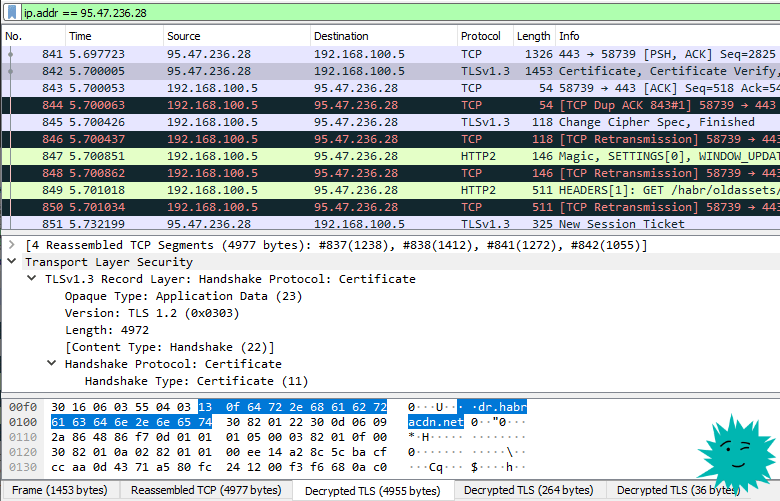Image resolution: width=780 pixels, height=501 pixels.
Task: Click the display filter bookmark icon
Action: point(12,12)
